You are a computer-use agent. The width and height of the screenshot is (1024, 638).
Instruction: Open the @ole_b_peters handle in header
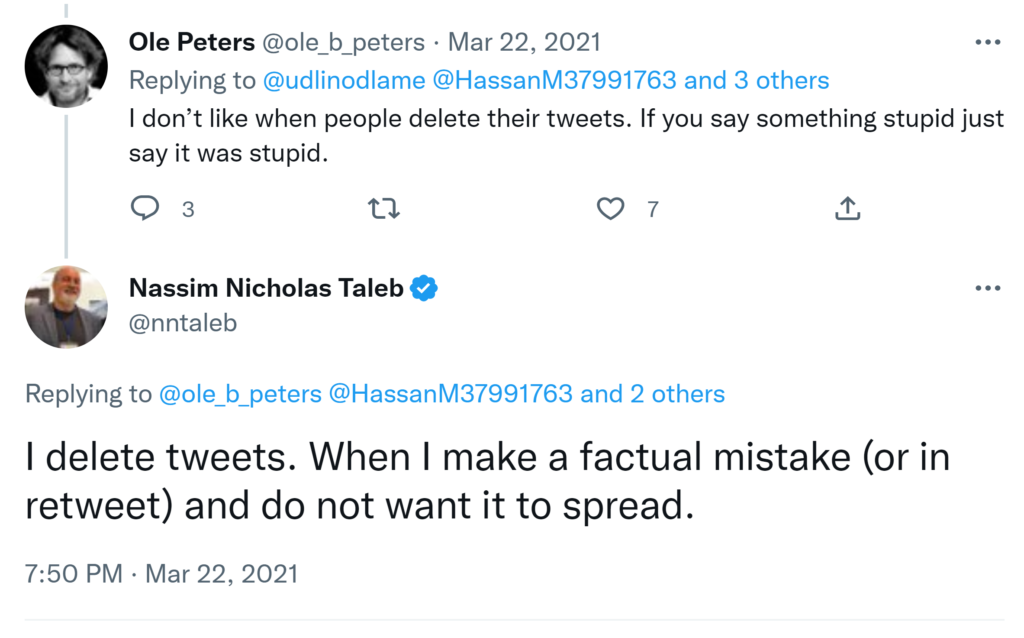pyautogui.click(x=343, y=43)
